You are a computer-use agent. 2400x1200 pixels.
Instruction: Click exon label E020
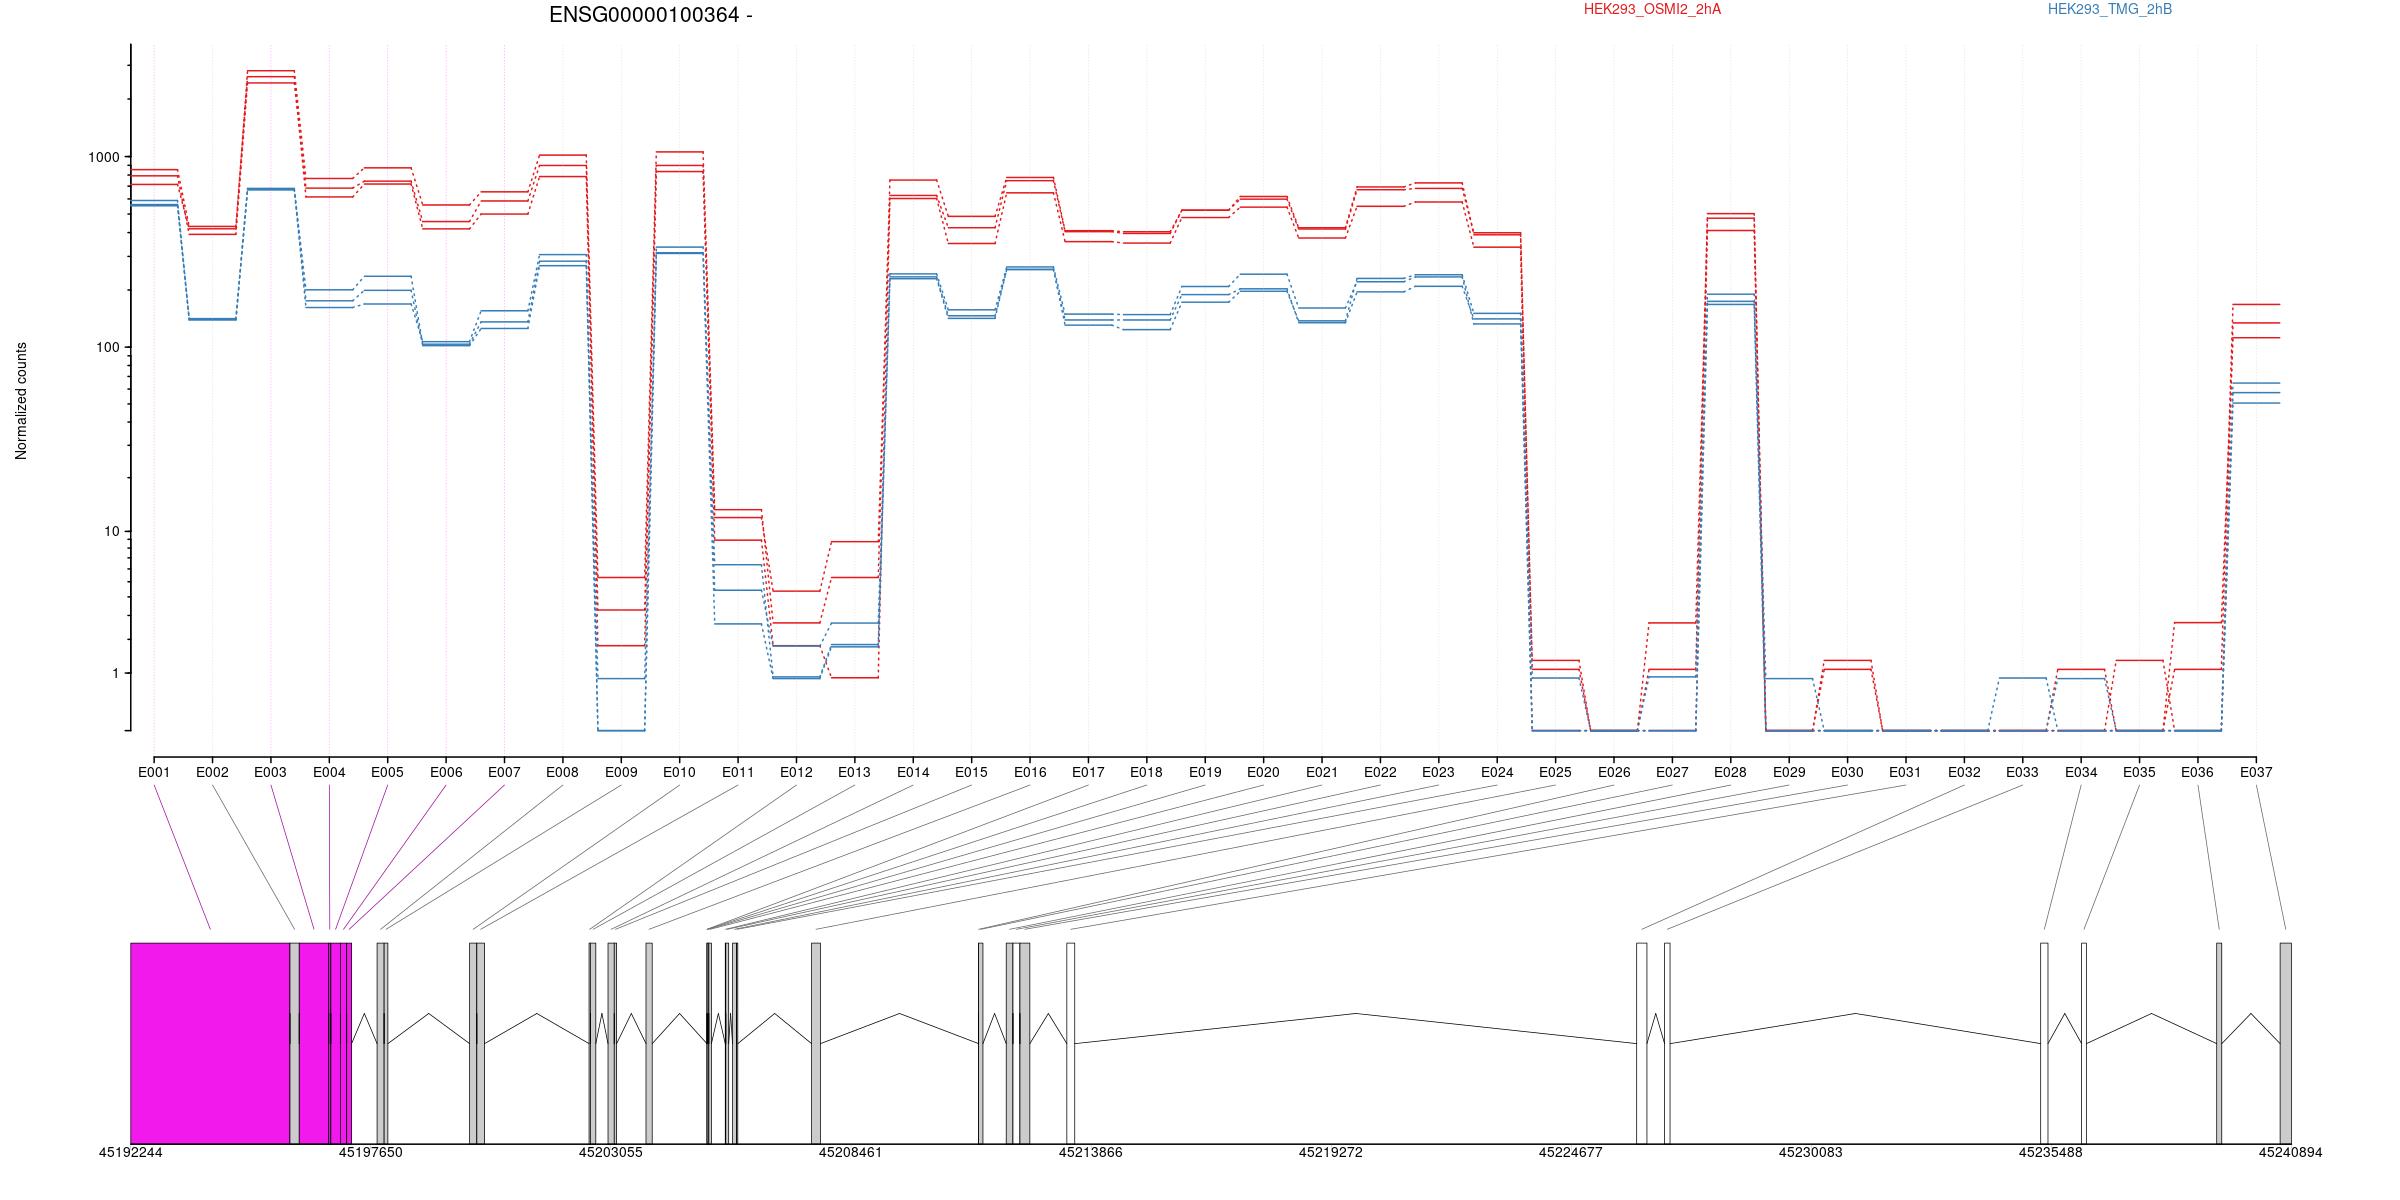pos(1263,773)
